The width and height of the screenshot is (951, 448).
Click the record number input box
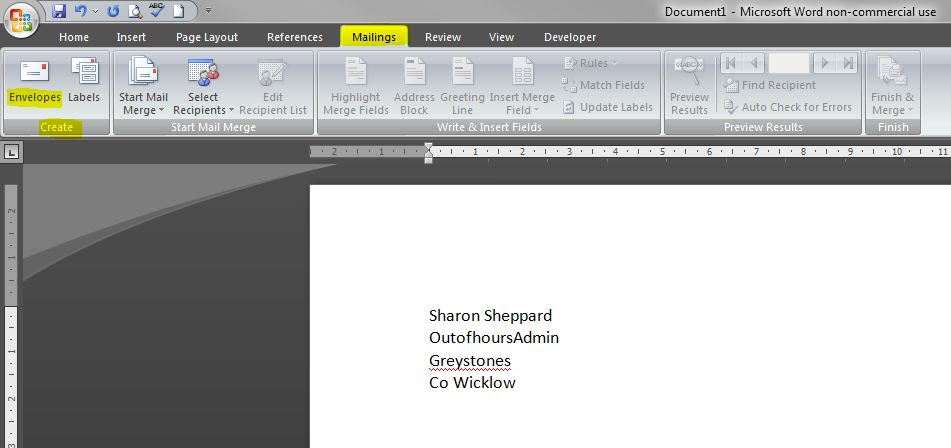pyautogui.click(x=788, y=62)
